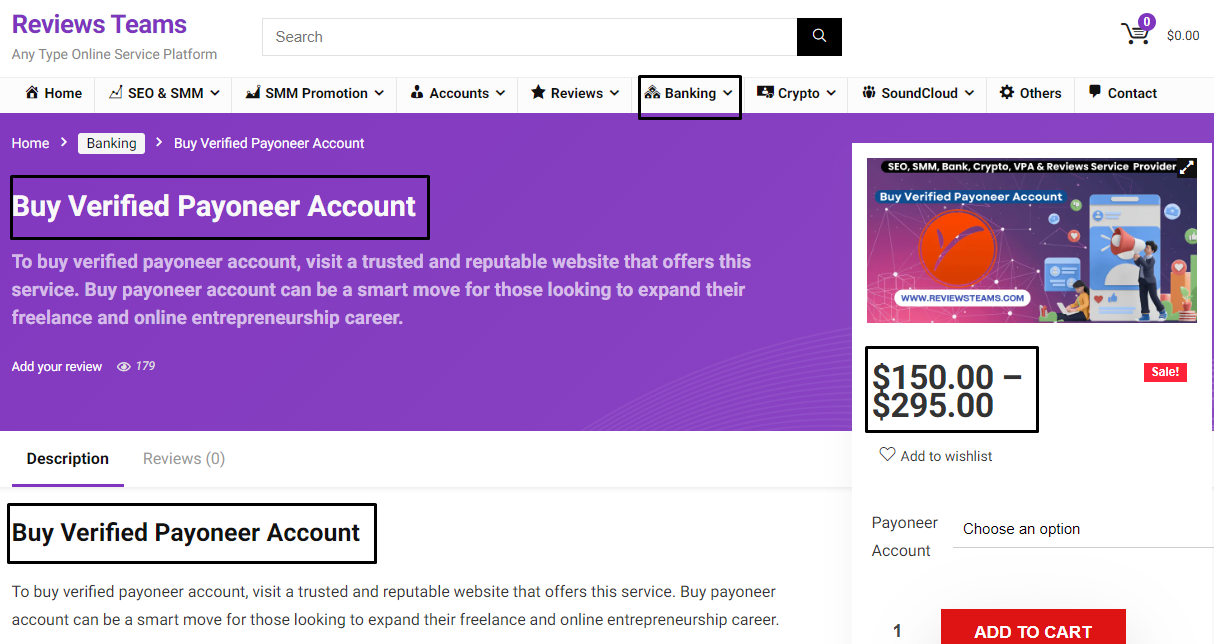Open the shopping cart icon
This screenshot has height=644, width=1214.
(x=1136, y=33)
